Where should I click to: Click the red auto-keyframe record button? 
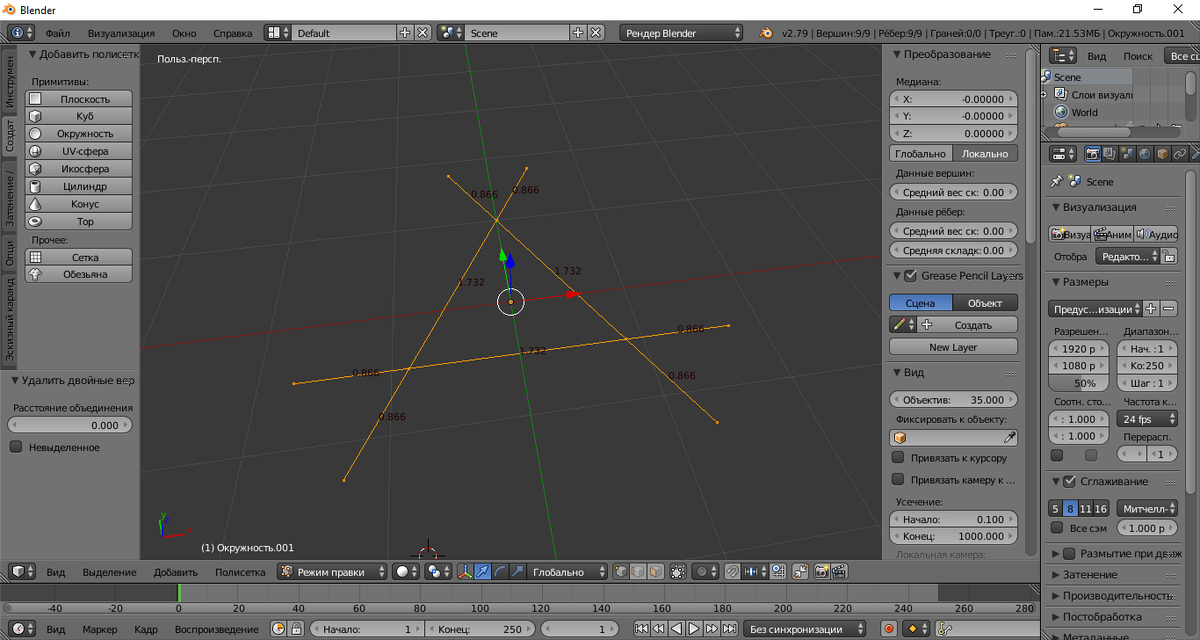[888, 629]
